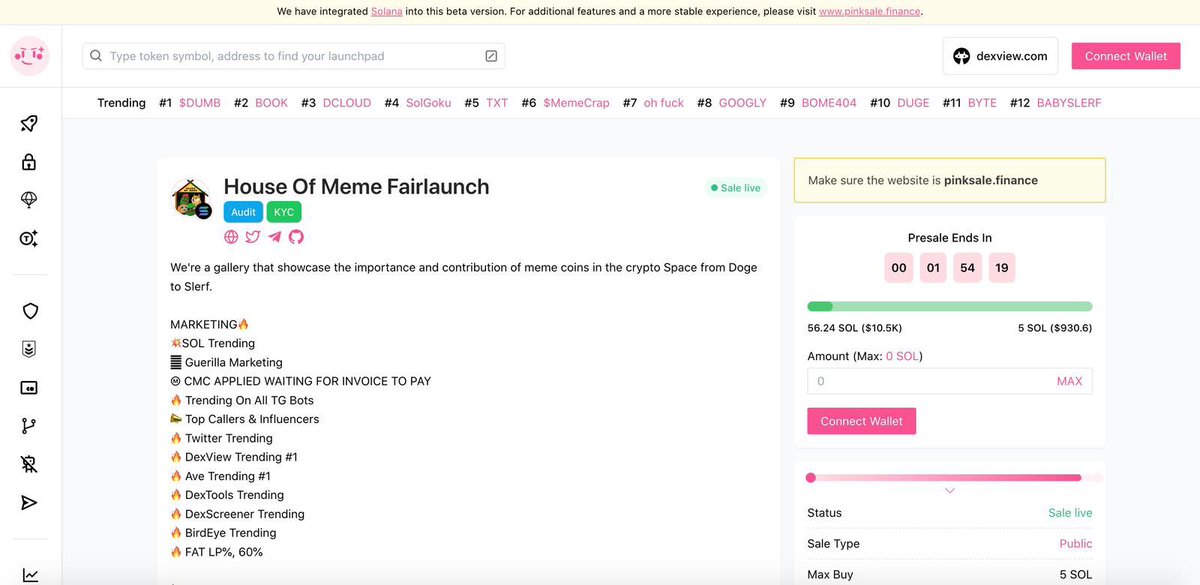
Task: Click the top-right Connect Wallet button
Action: pyautogui.click(x=1126, y=56)
